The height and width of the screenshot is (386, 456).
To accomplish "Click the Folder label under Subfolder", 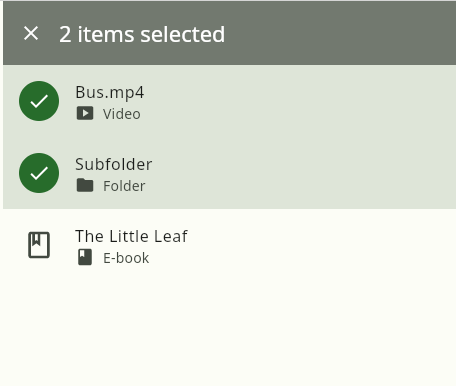I will tap(124, 186).
